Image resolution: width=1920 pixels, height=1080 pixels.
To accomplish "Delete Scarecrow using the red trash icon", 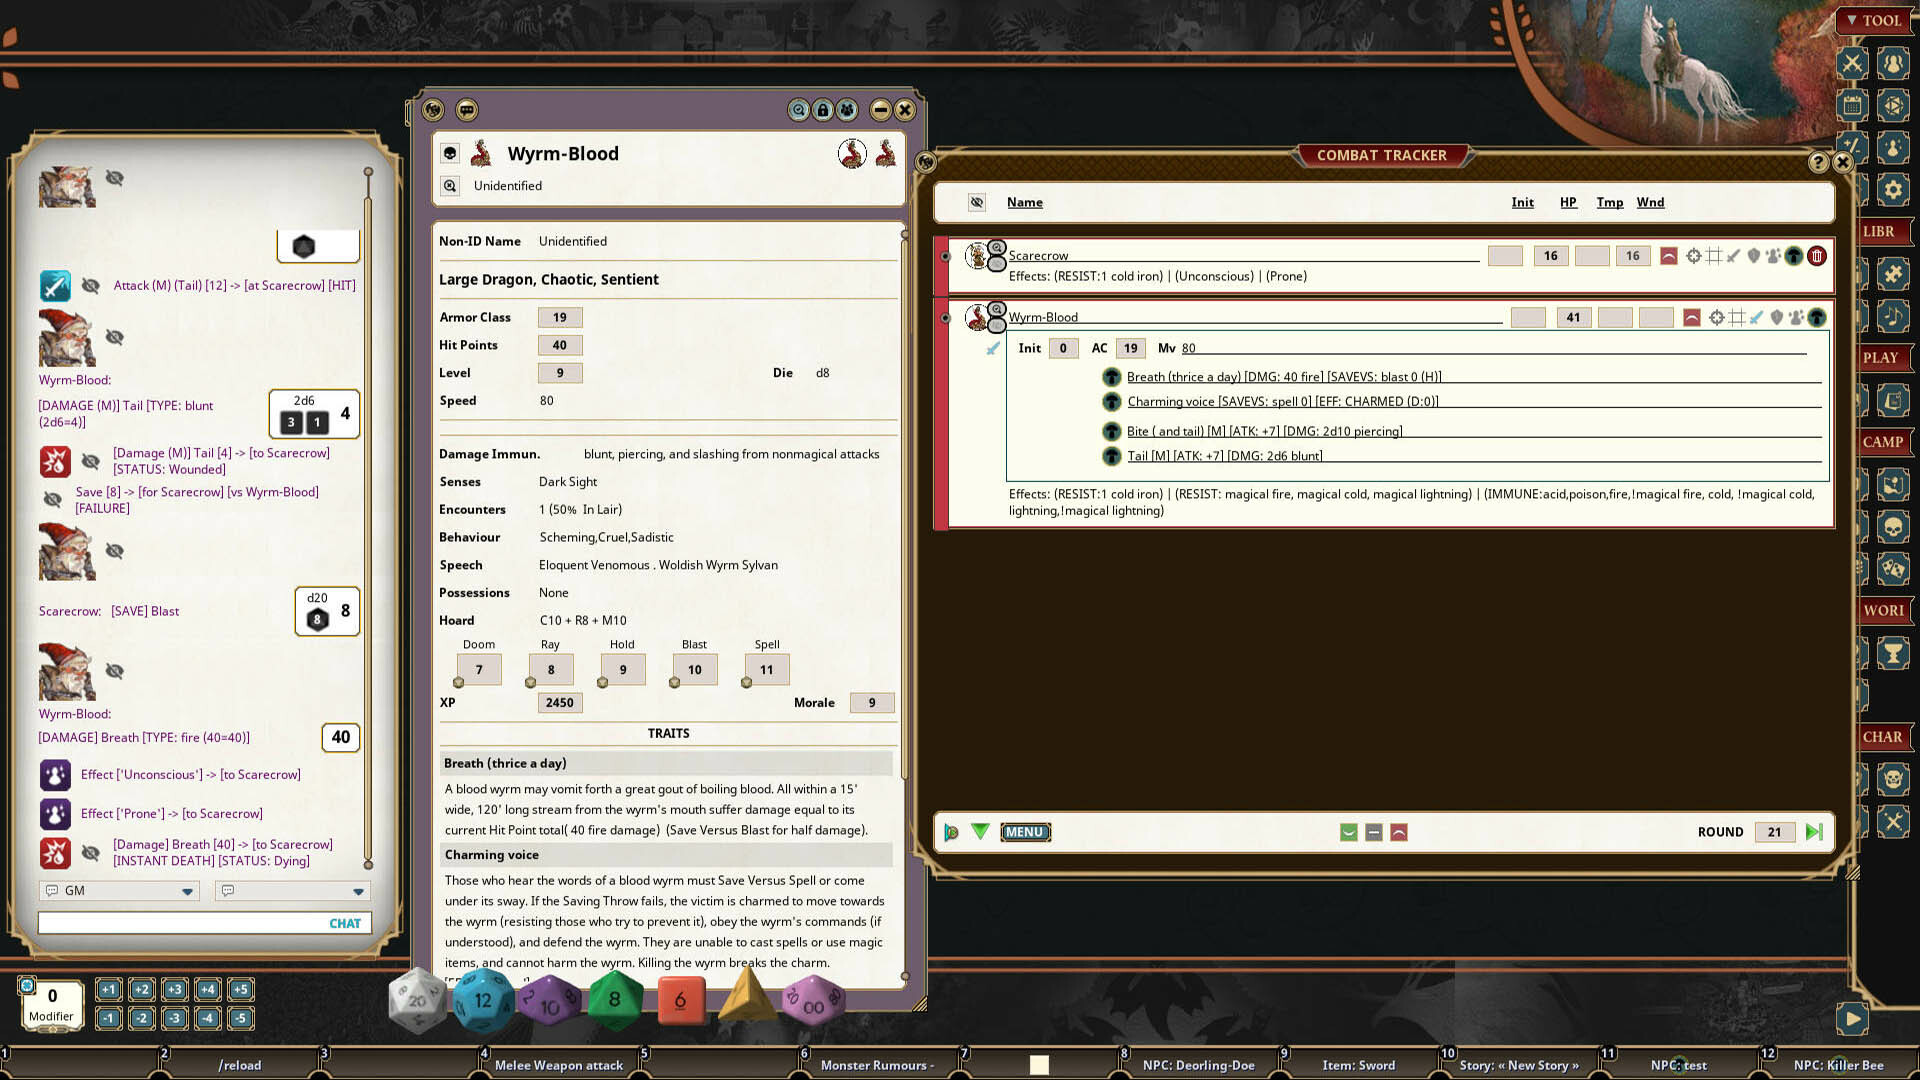I will 1817,255.
